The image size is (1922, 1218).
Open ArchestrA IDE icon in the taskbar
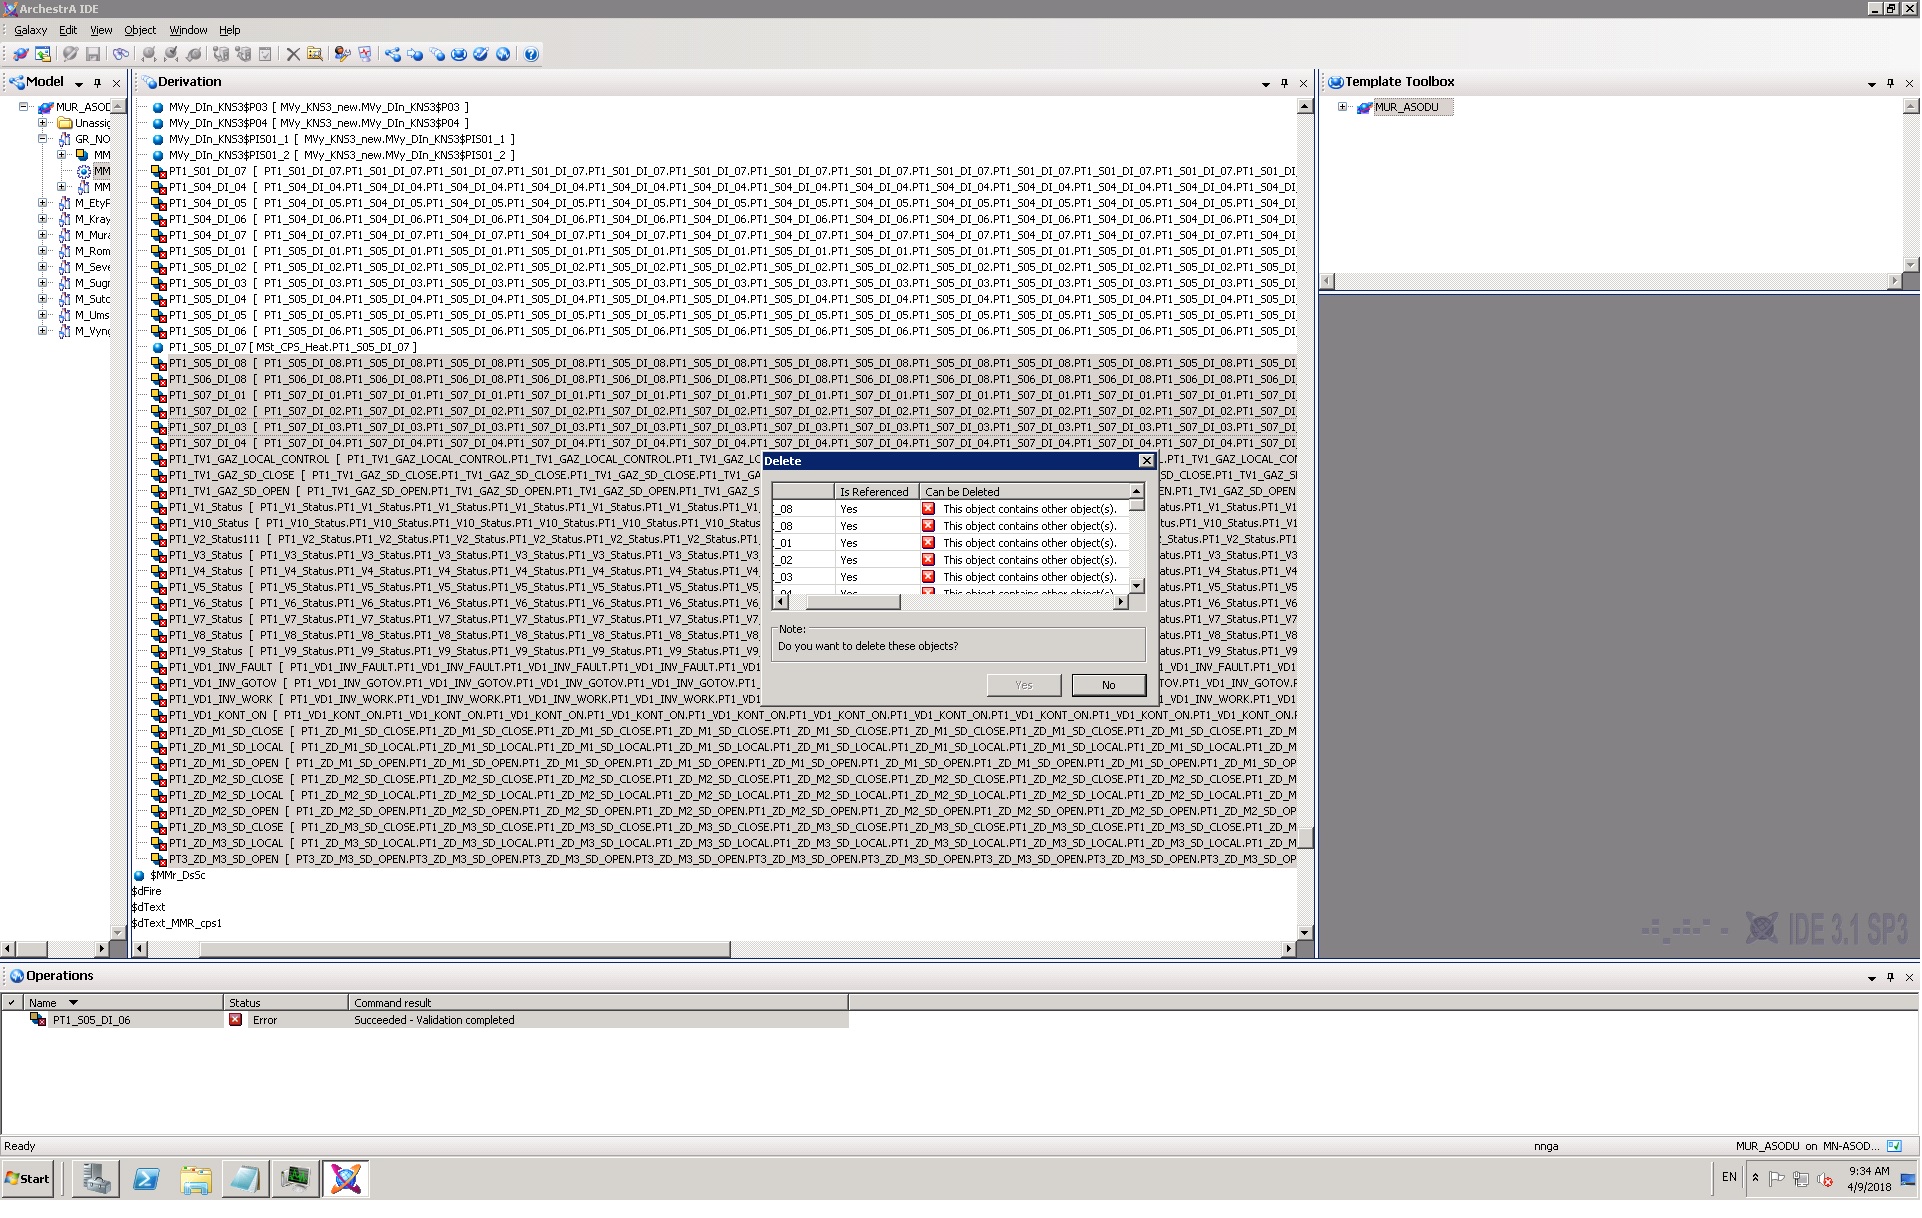346,1179
